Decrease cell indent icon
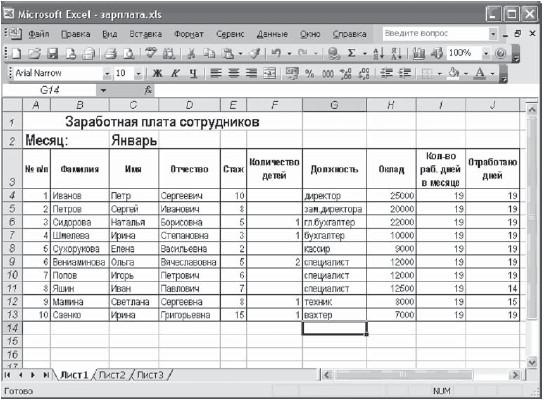This screenshot has height=400, width=544. click(x=386, y=73)
